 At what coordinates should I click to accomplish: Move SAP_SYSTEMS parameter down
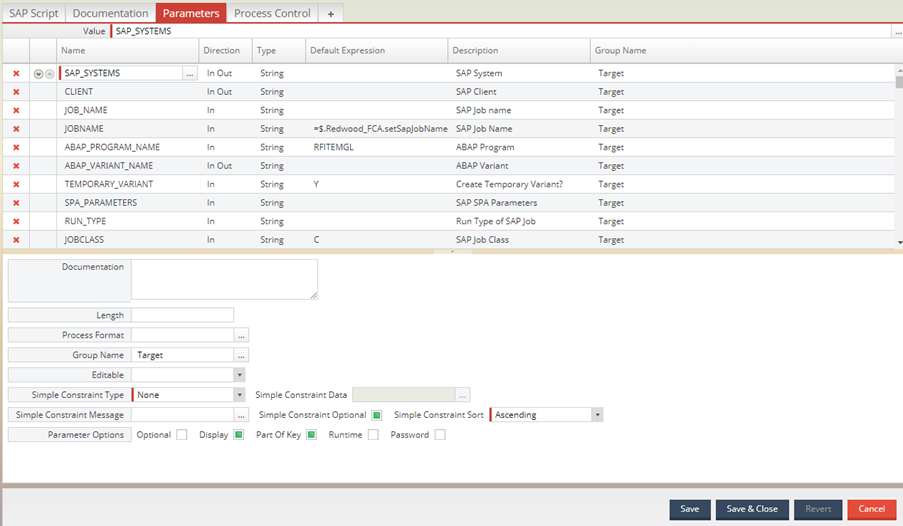point(39,74)
